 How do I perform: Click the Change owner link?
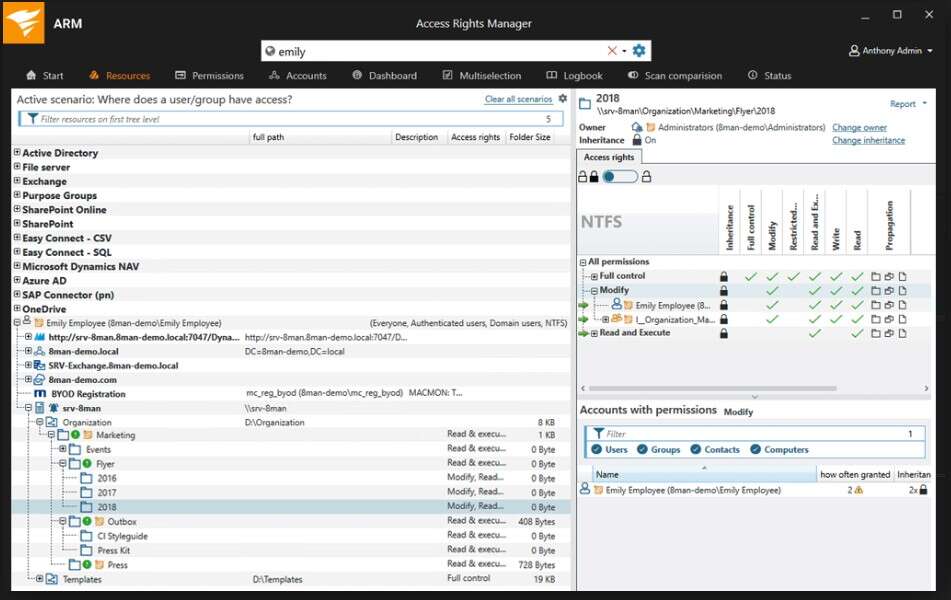coord(858,127)
